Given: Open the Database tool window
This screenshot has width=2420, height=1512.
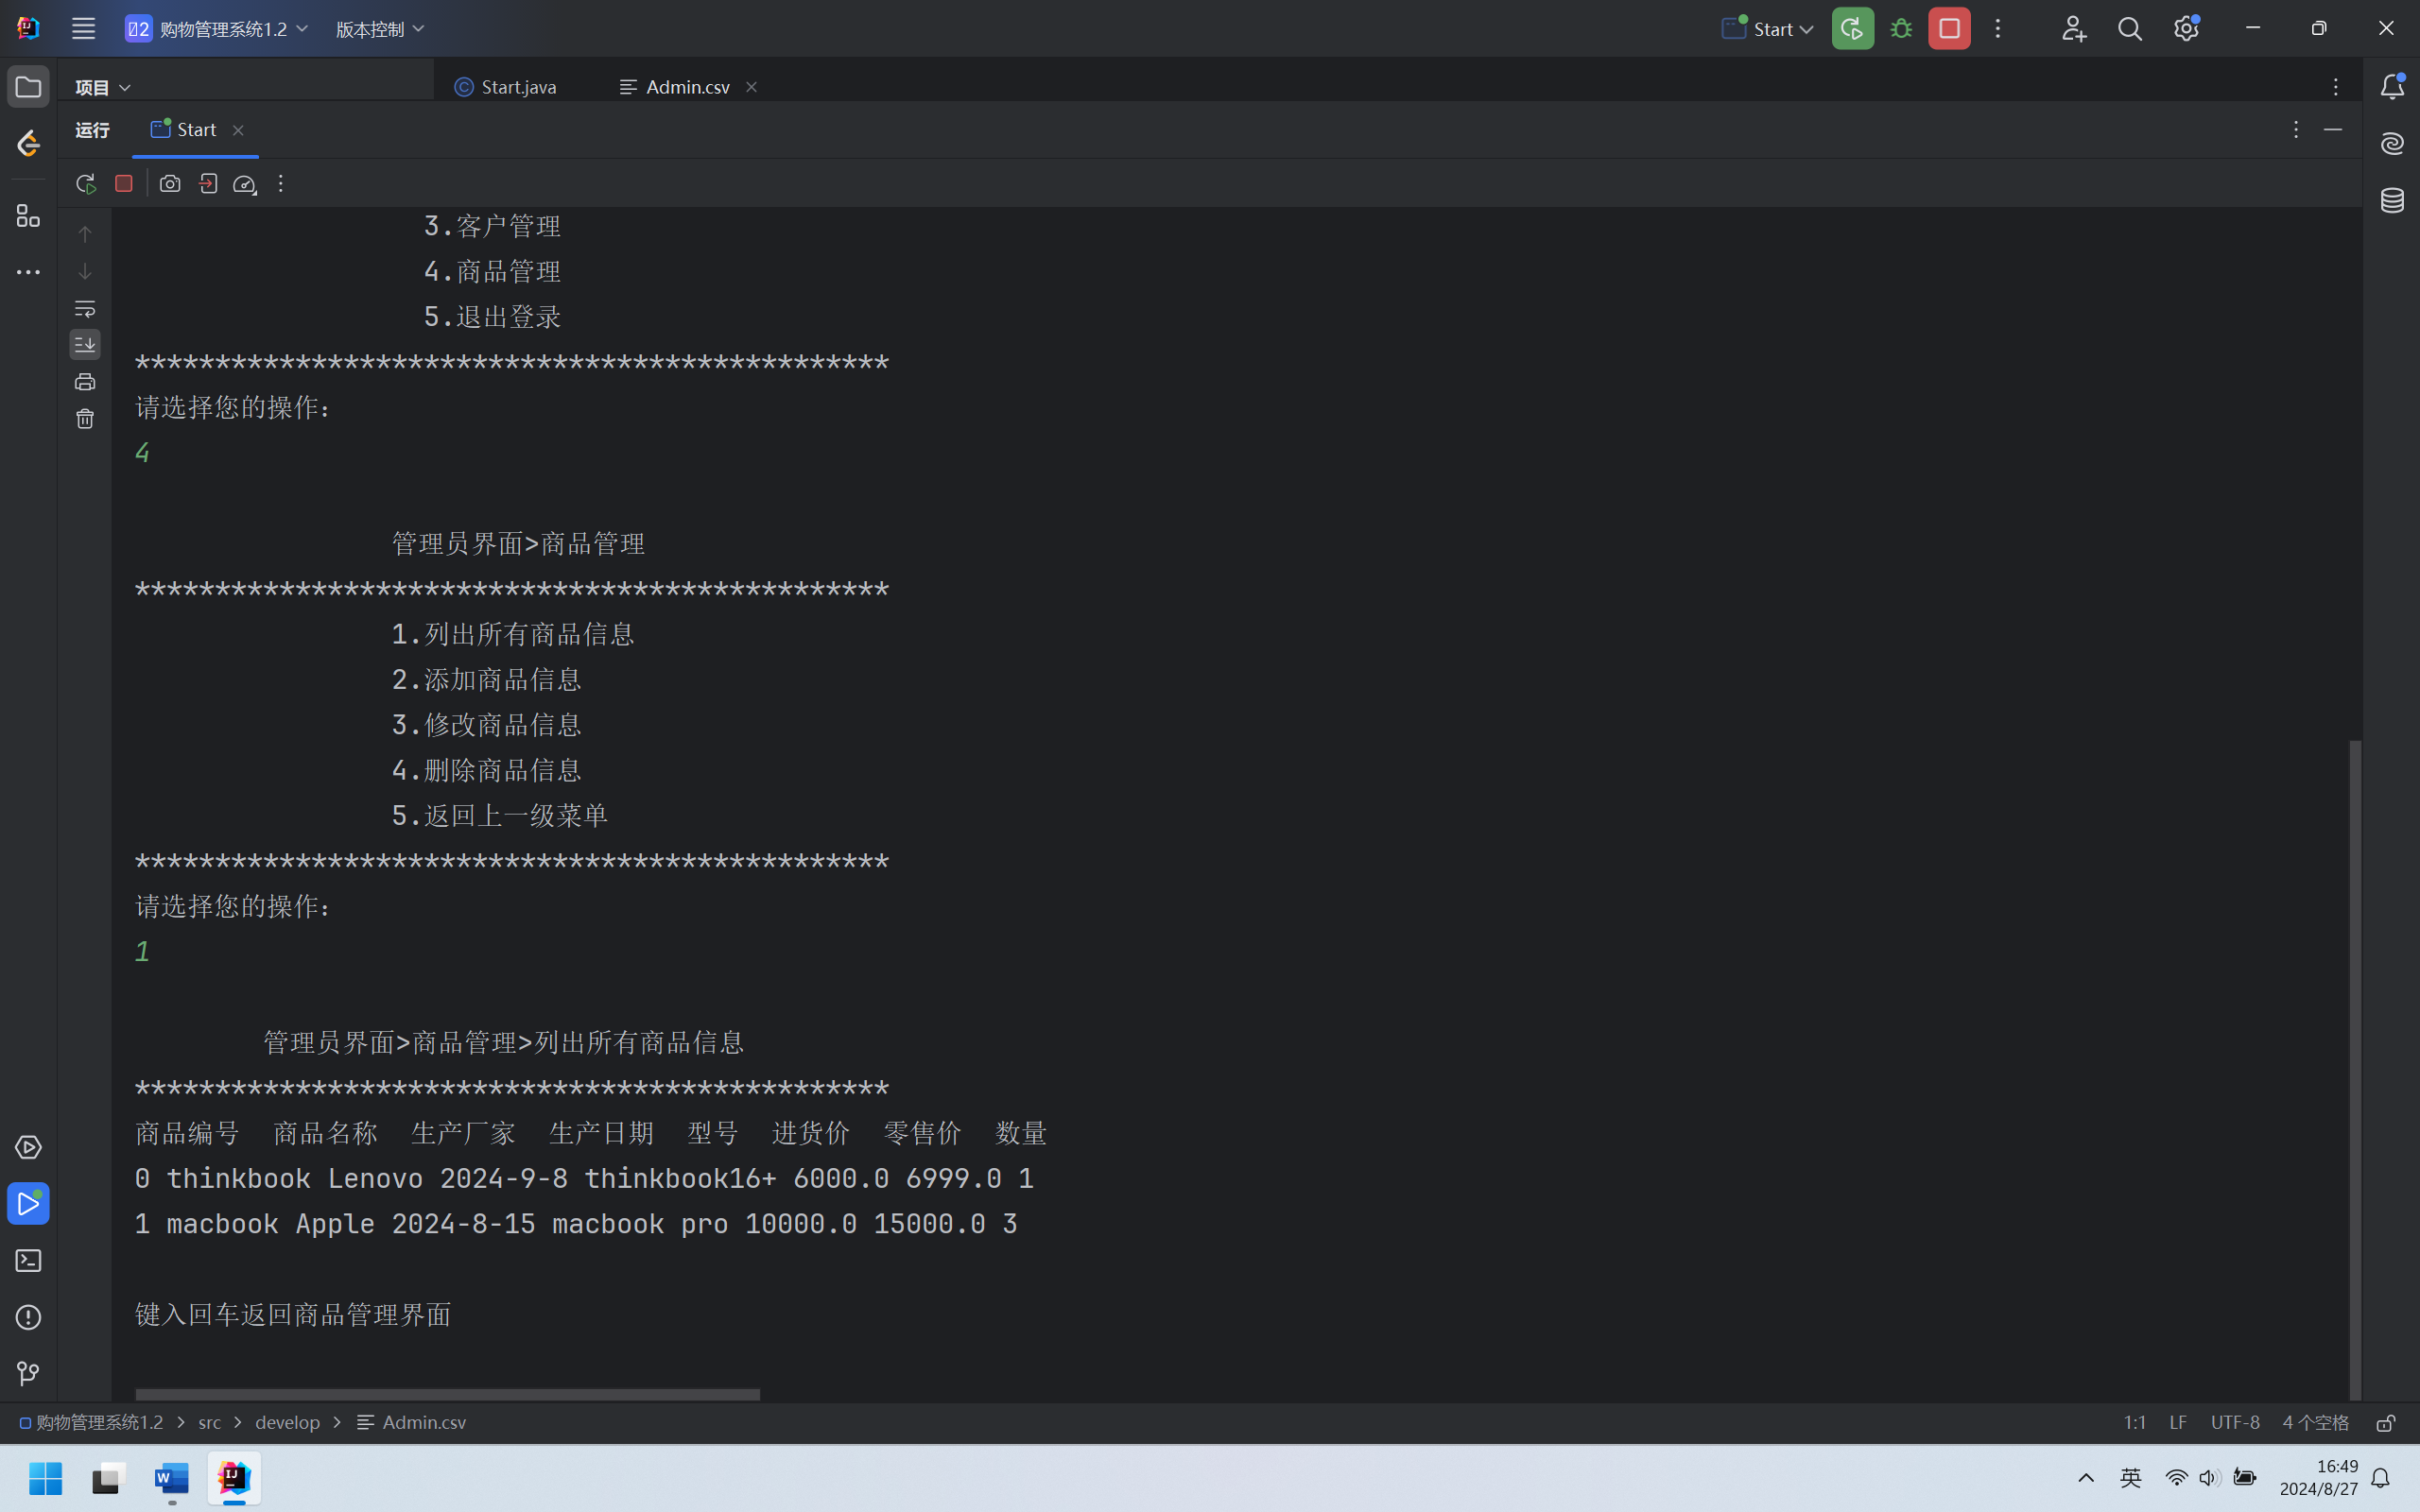Looking at the screenshot, I should coord(2392,201).
